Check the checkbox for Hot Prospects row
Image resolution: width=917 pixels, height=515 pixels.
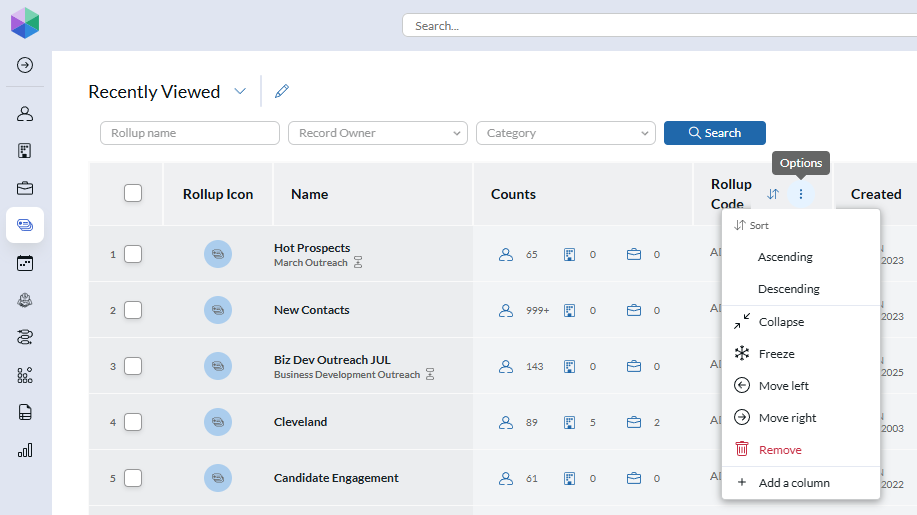click(x=133, y=254)
